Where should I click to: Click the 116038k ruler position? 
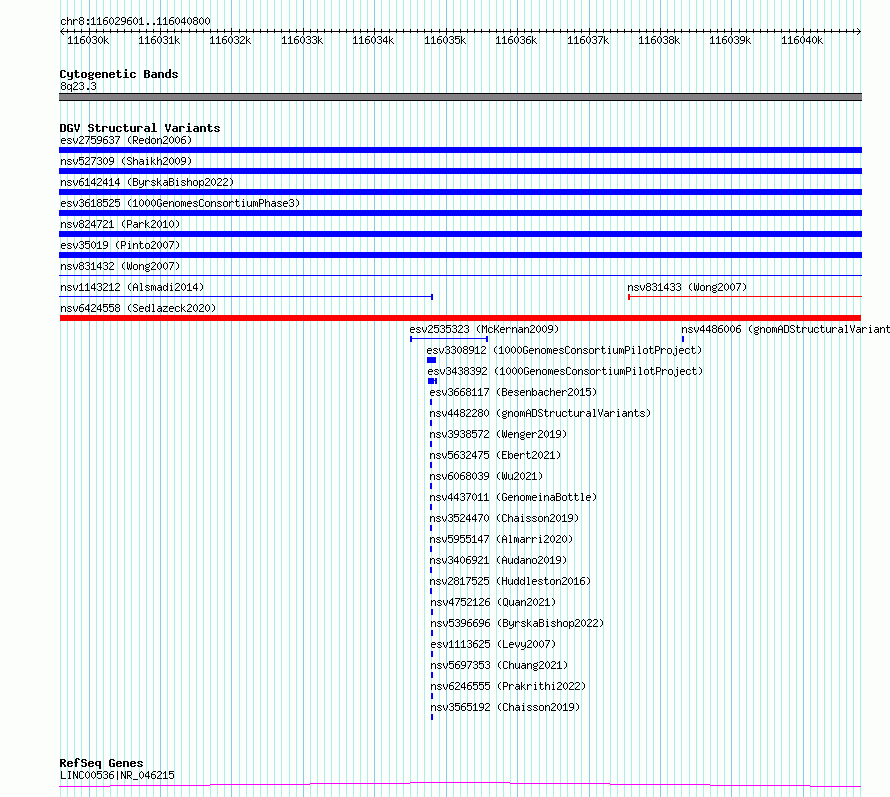click(x=659, y=40)
